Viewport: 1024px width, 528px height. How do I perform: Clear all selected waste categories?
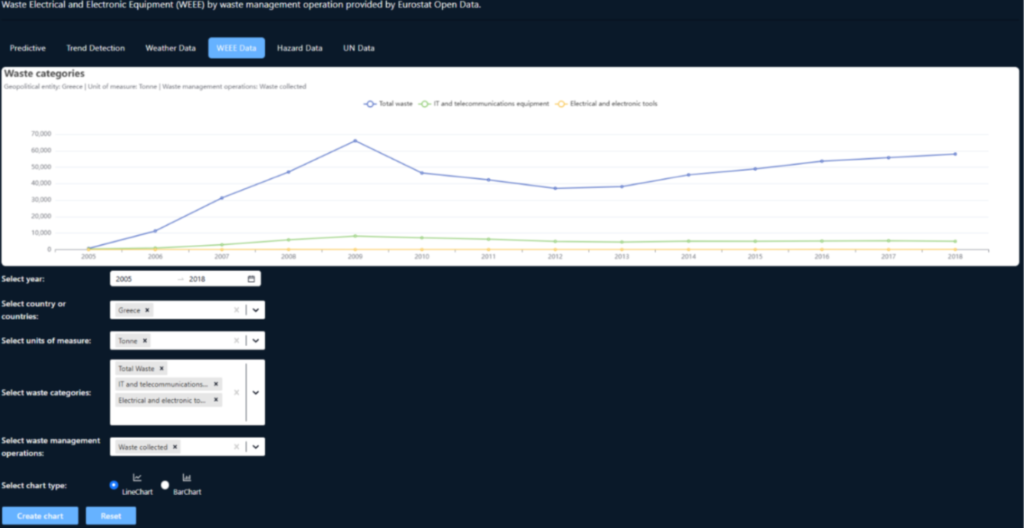237,392
